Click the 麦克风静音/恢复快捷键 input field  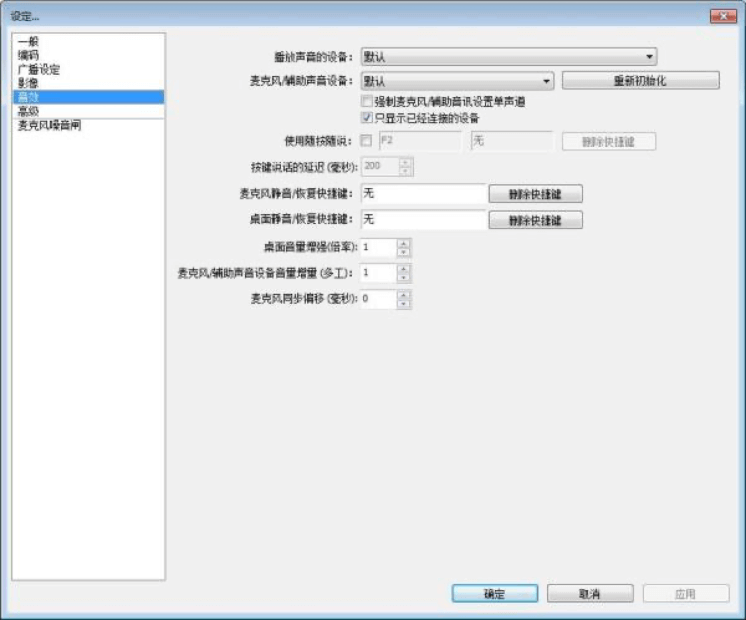[x=421, y=193]
